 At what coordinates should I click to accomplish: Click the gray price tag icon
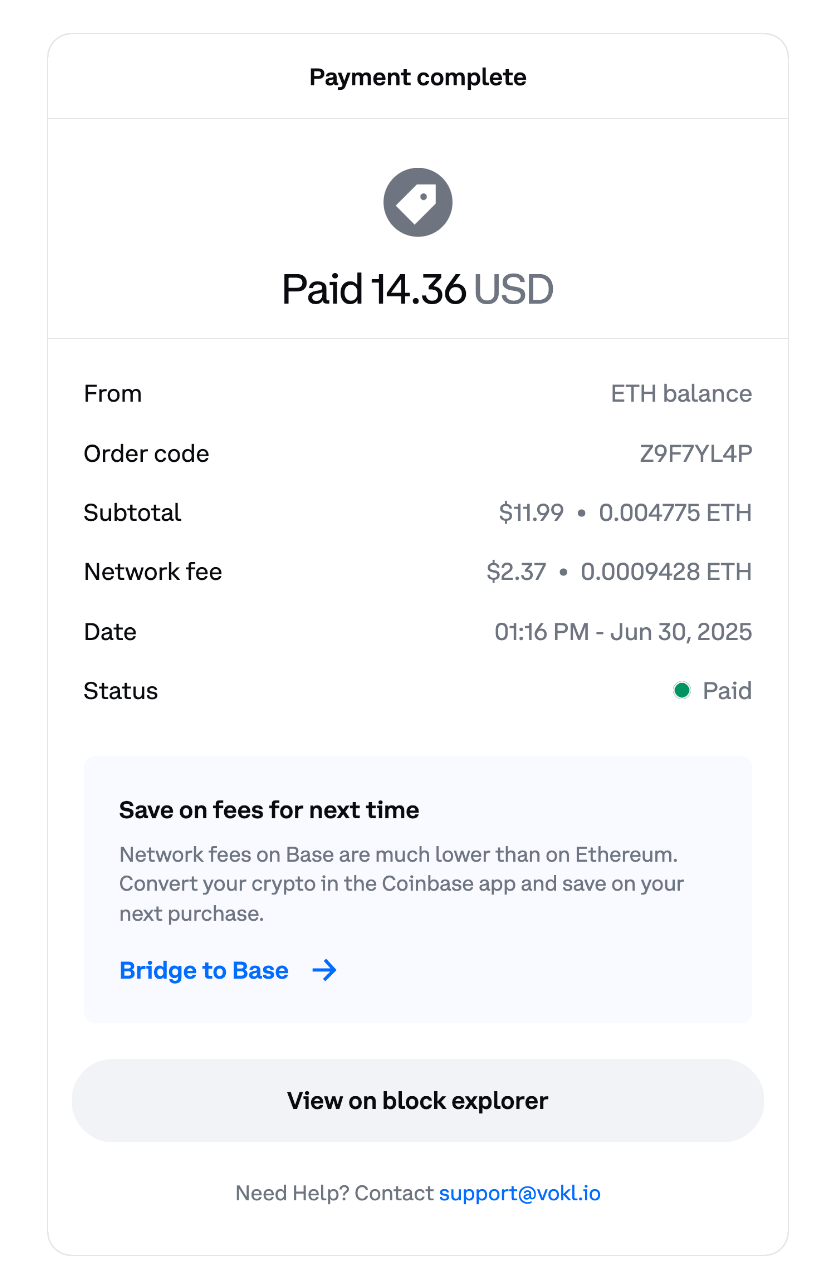(x=418, y=203)
